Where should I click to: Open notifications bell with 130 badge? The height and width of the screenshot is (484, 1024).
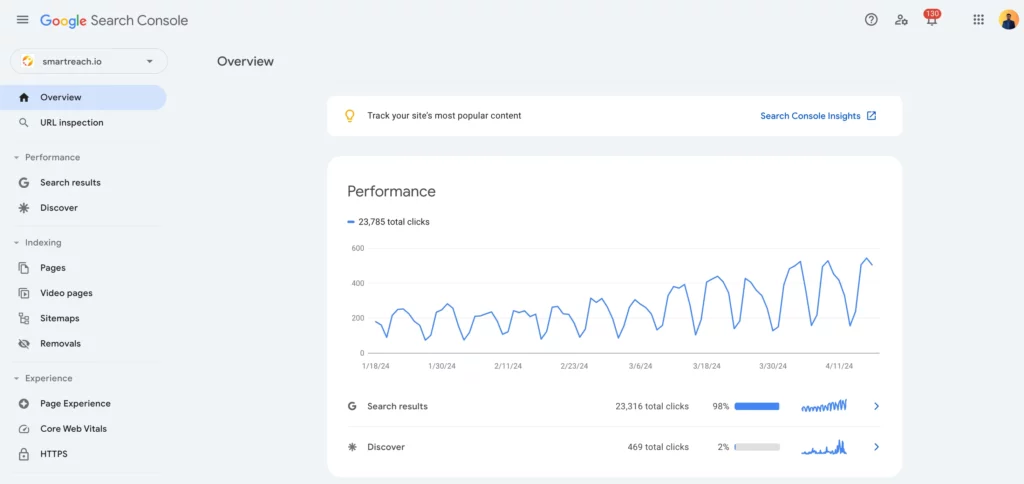click(x=932, y=18)
